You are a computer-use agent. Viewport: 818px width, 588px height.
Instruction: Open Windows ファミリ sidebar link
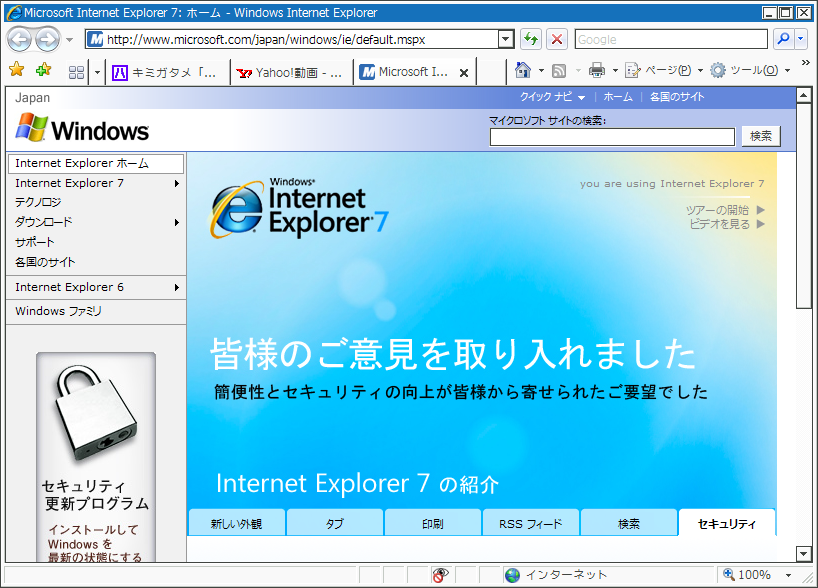pyautogui.click(x=58, y=311)
